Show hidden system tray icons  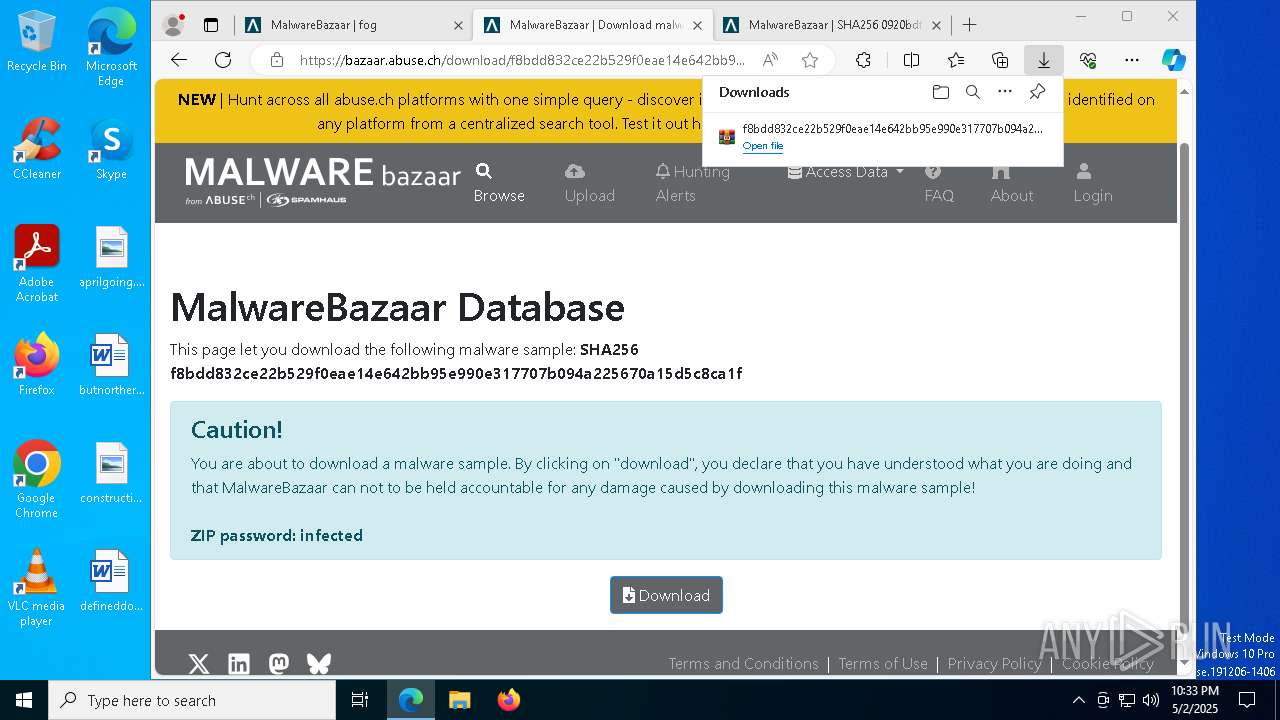[x=1078, y=700]
